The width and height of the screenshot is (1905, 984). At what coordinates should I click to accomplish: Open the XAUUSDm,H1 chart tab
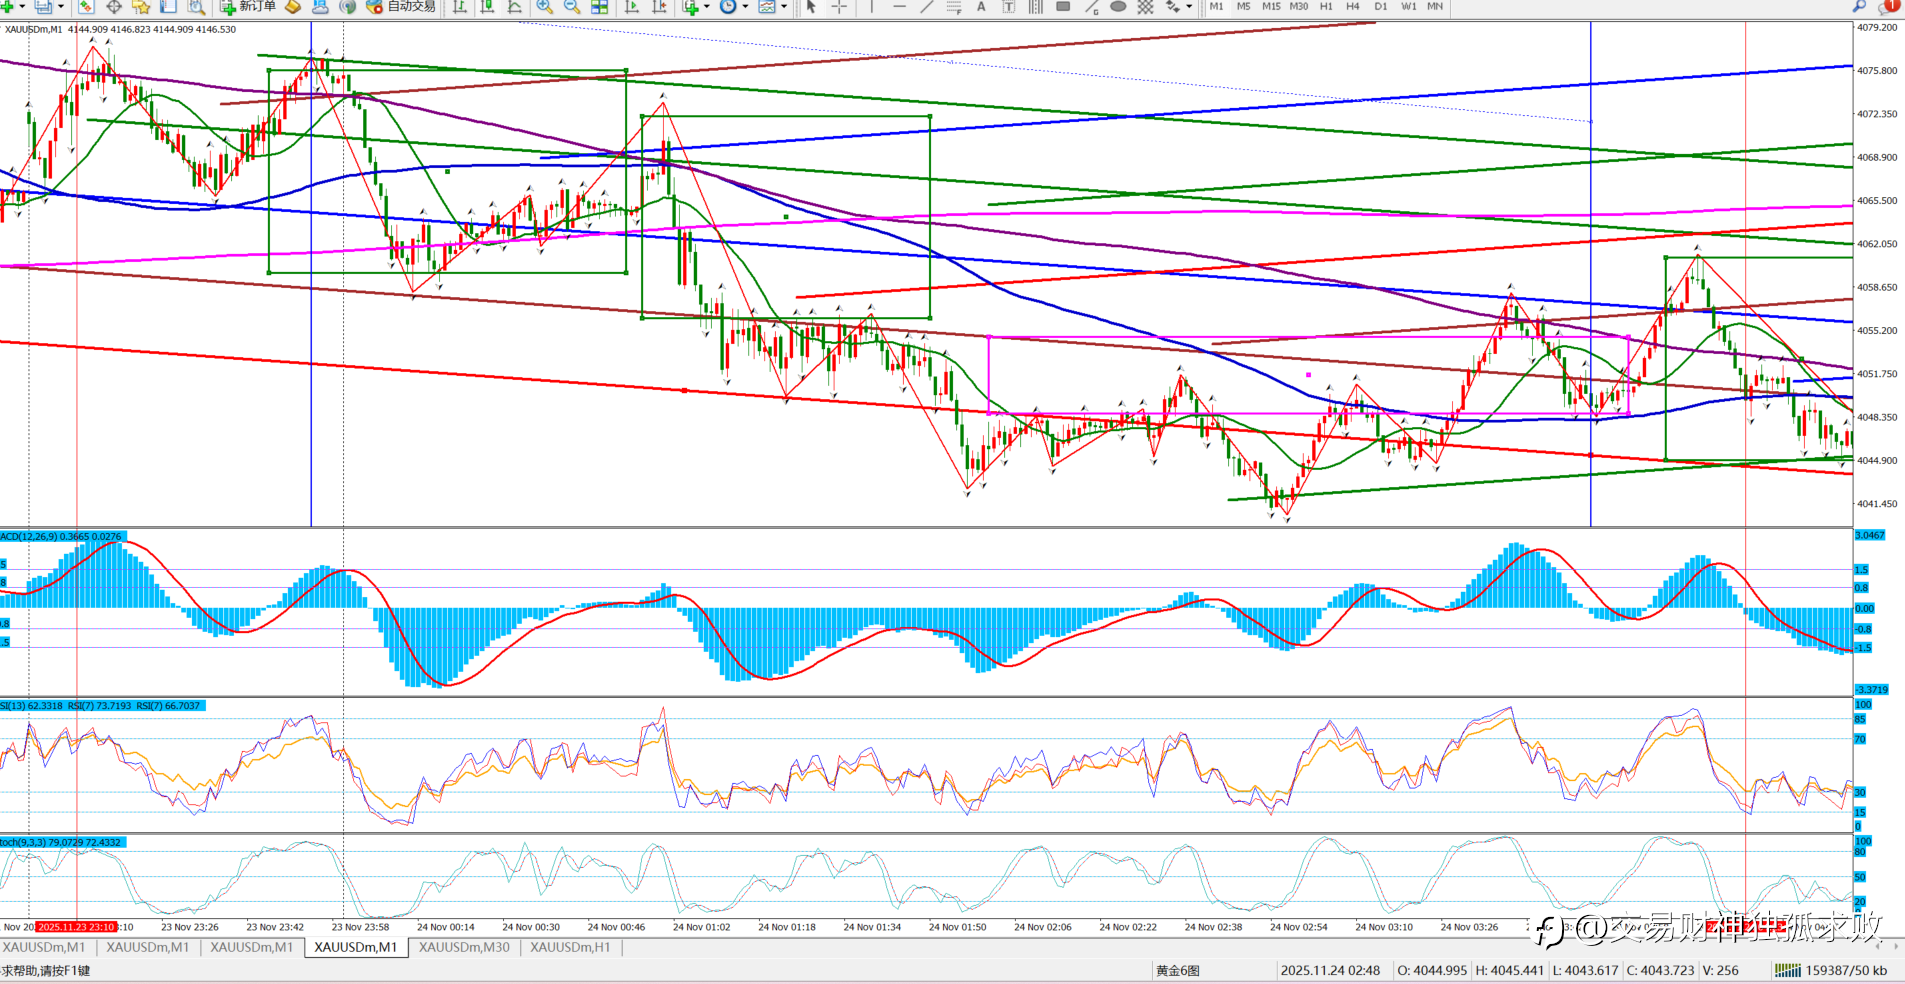570,947
